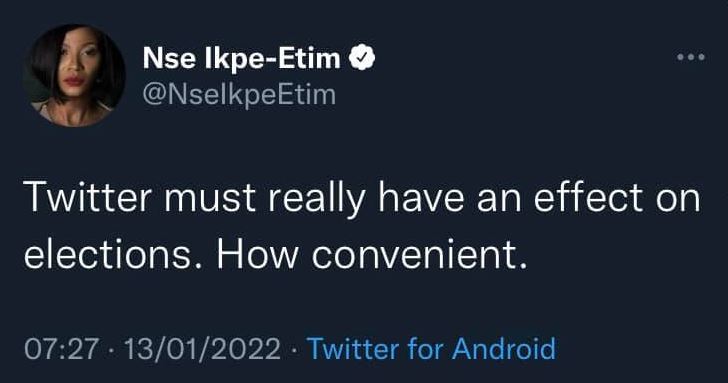728x383 pixels.
Task: Select the @NseIkpeEtim handle
Action: coord(239,95)
